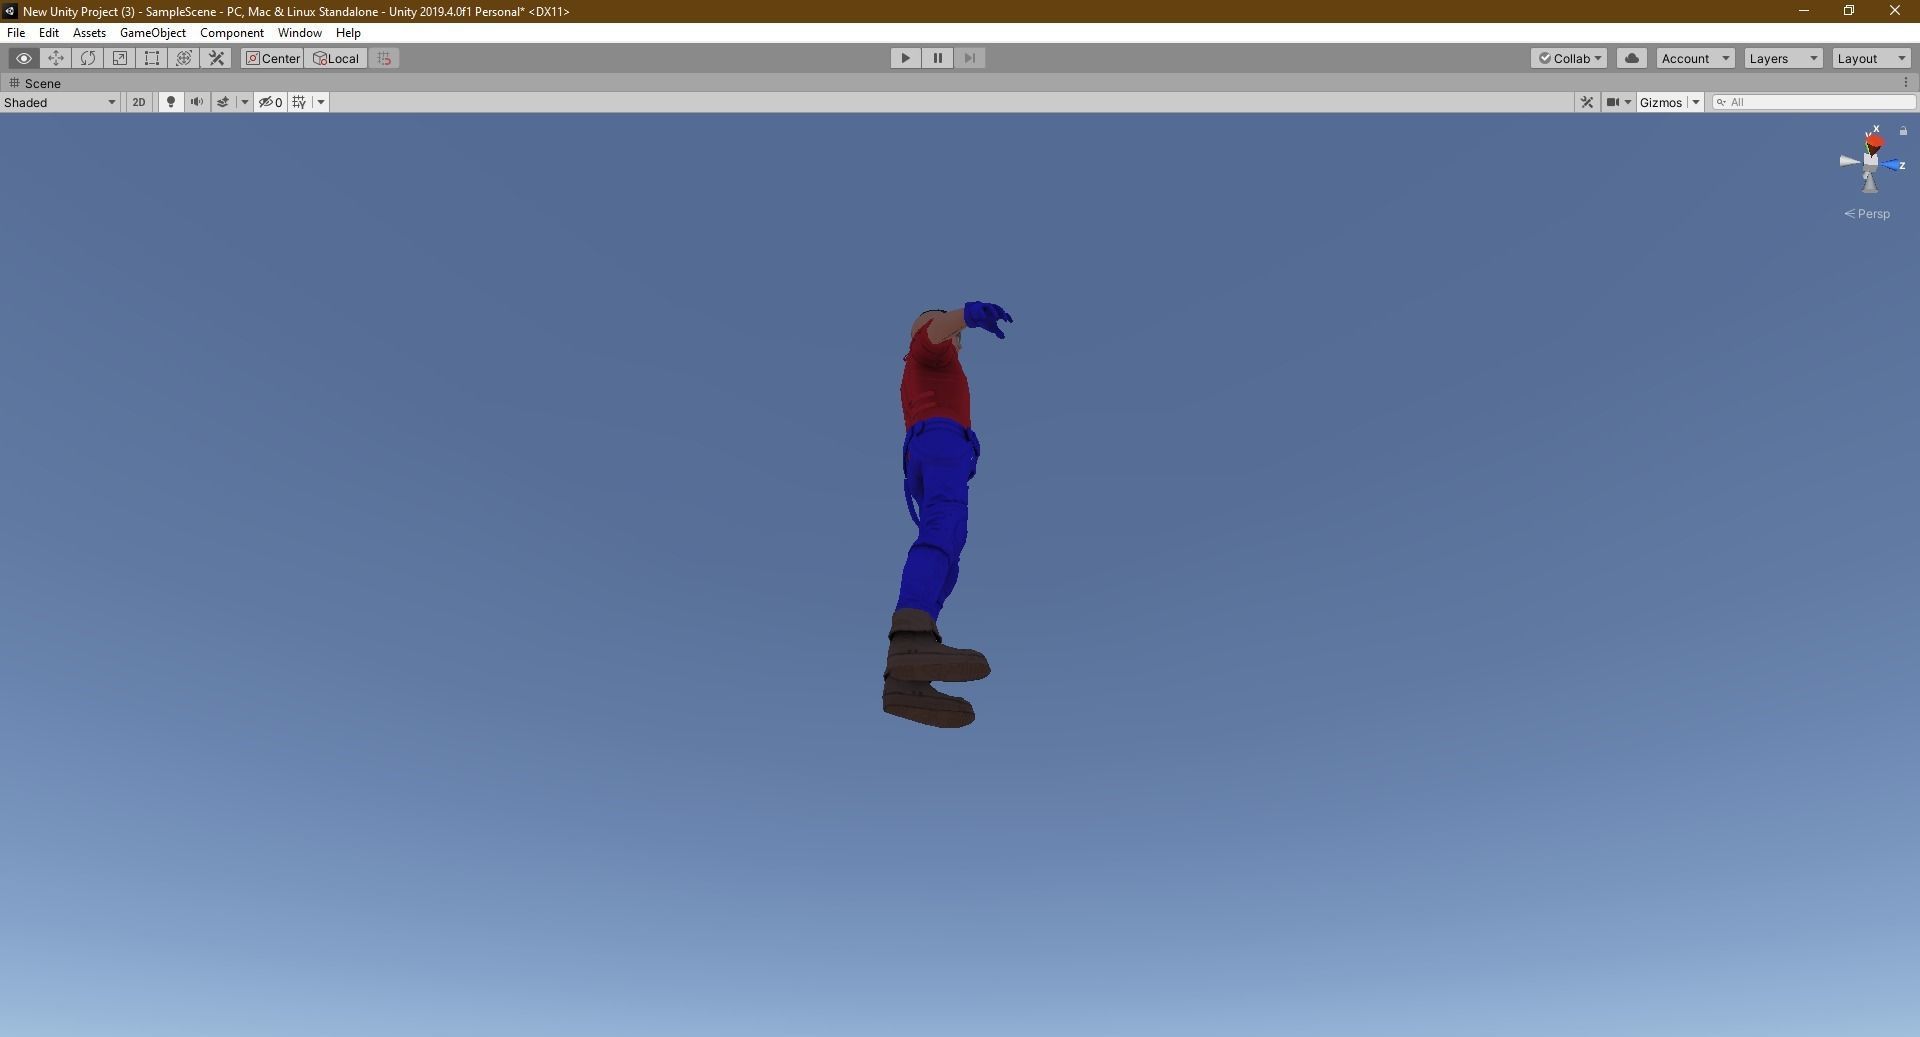Open the Component menu

click(232, 33)
